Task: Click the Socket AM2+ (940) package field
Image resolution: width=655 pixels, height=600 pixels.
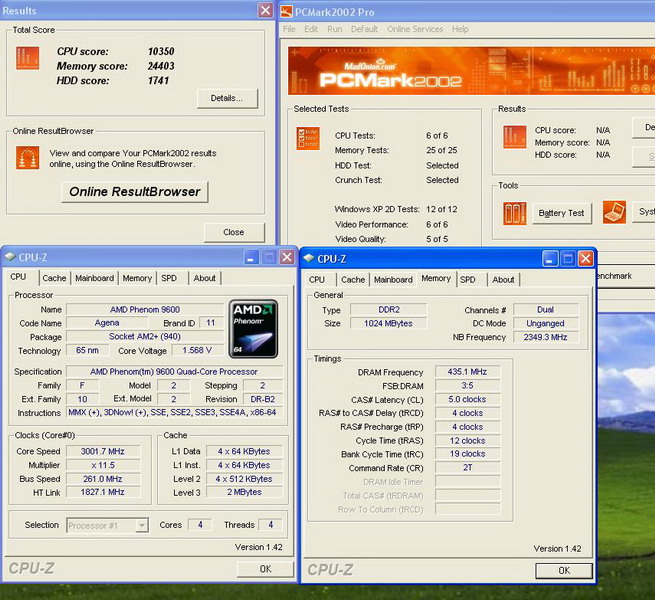Action: pos(145,336)
